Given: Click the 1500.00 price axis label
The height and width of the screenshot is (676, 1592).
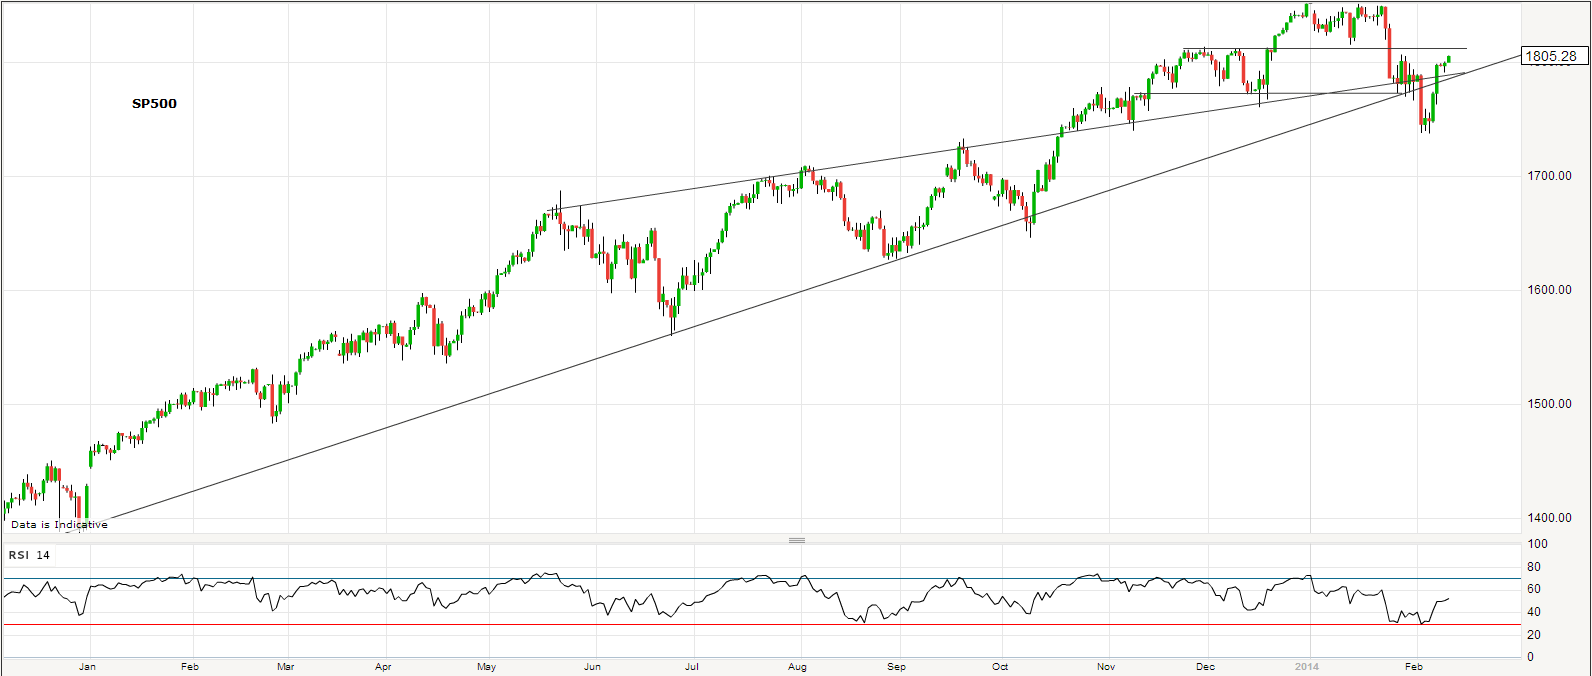Looking at the screenshot, I should coord(1548,404).
